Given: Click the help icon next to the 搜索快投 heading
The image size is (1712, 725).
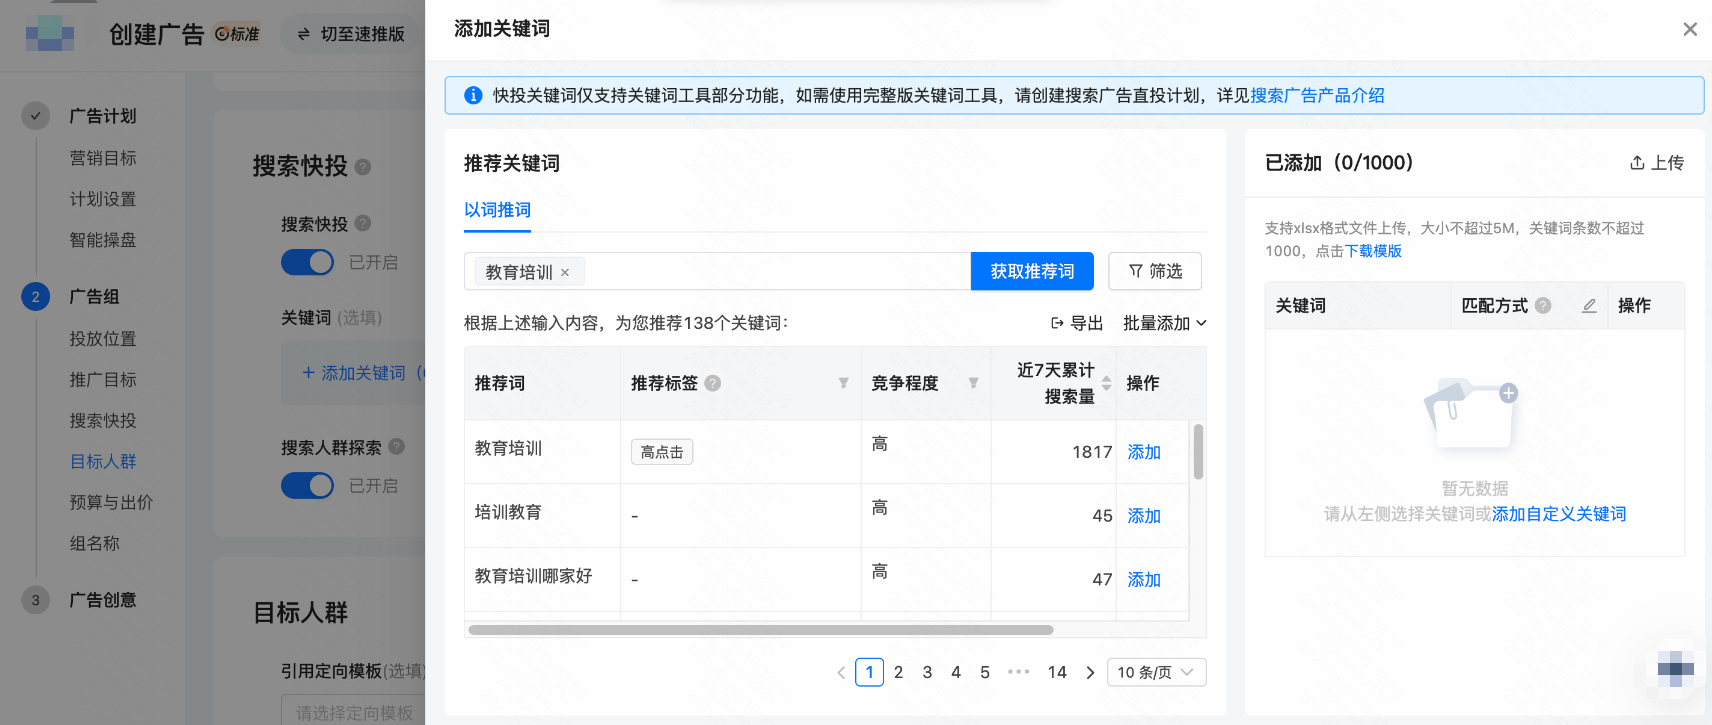Looking at the screenshot, I should [363, 167].
